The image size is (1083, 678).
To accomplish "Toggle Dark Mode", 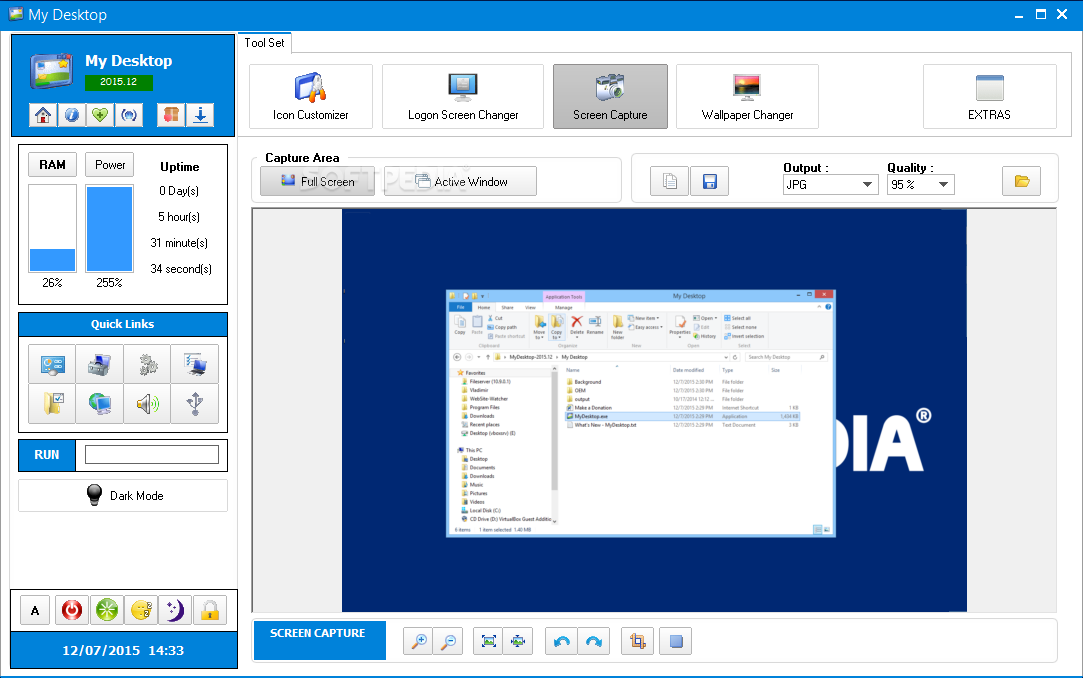I will pyautogui.click(x=123, y=496).
